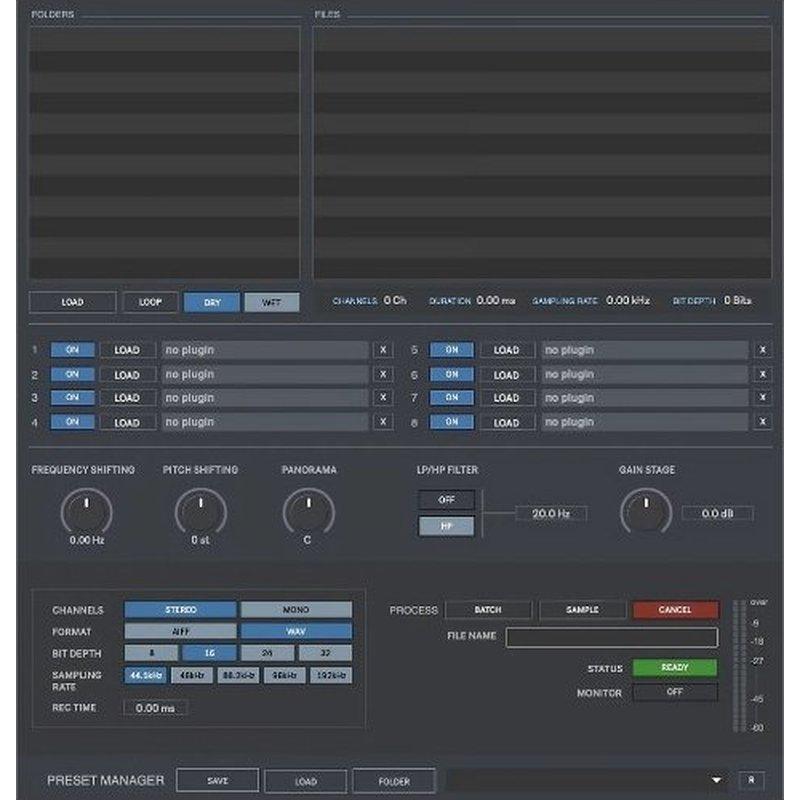The image size is (800, 800).
Task: Toggle slot 1 ON switch
Action: 72,350
